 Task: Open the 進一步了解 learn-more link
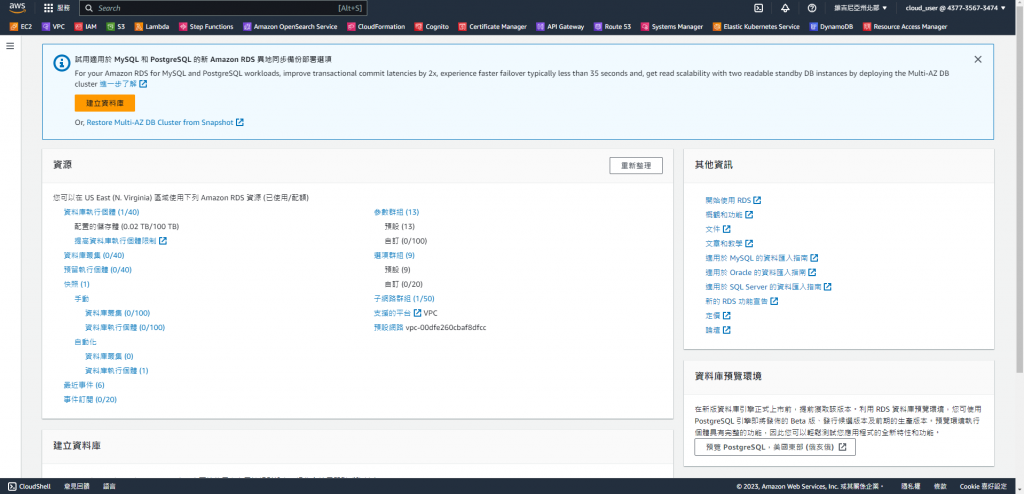(123, 84)
